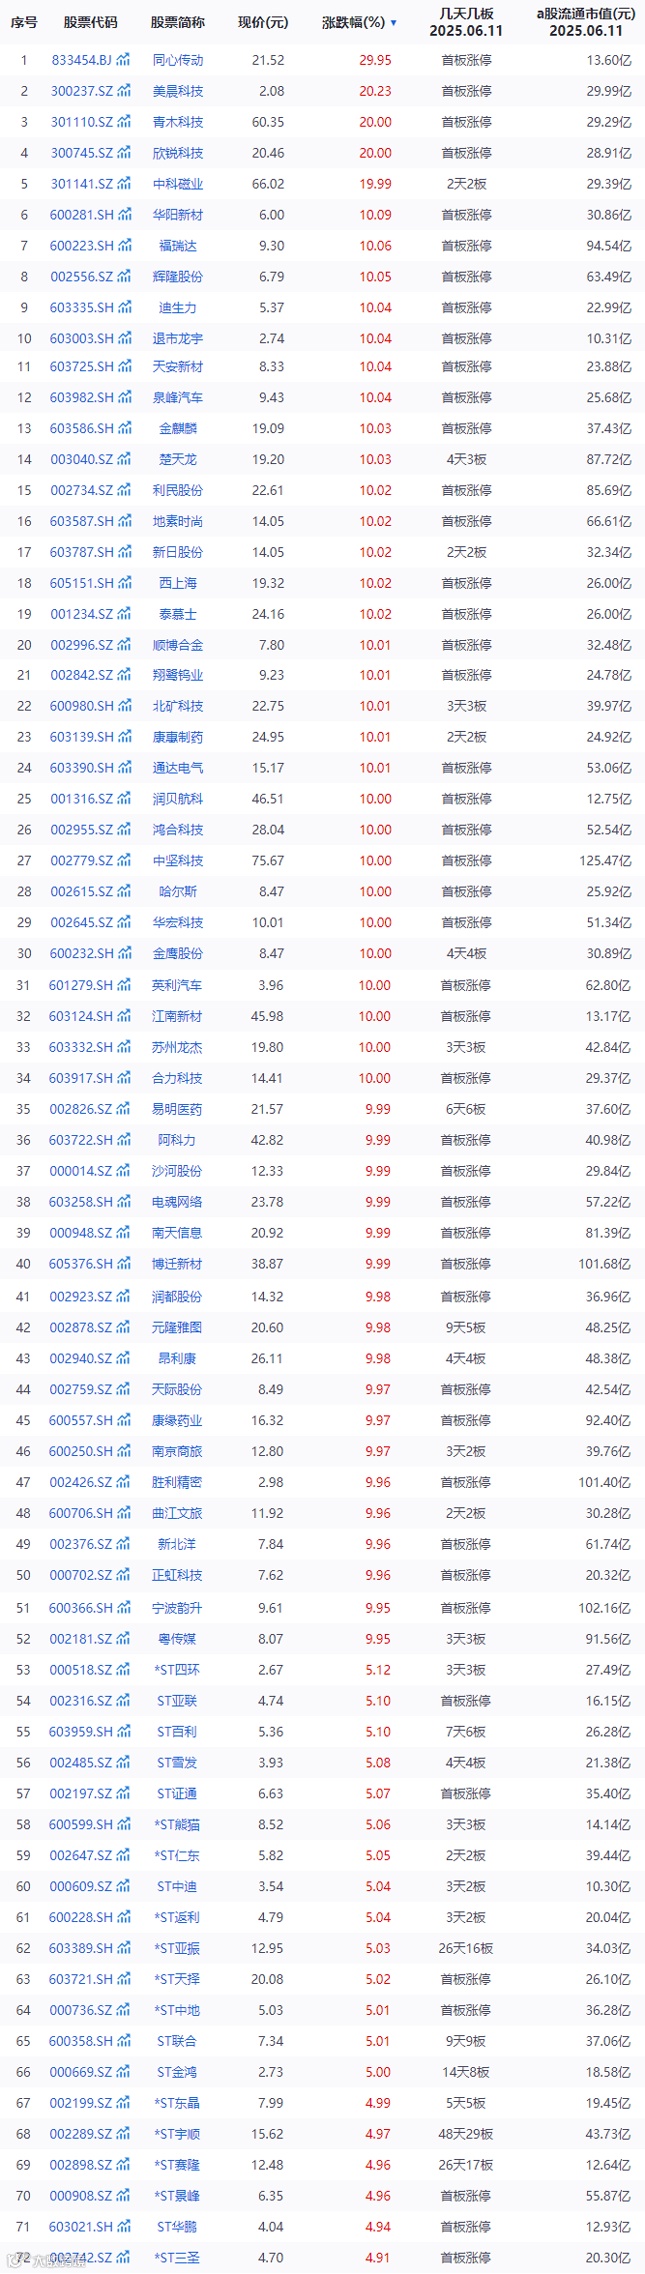The image size is (645, 2274).
Task: Open chart icon beside 600232.SH
Action: (124, 953)
